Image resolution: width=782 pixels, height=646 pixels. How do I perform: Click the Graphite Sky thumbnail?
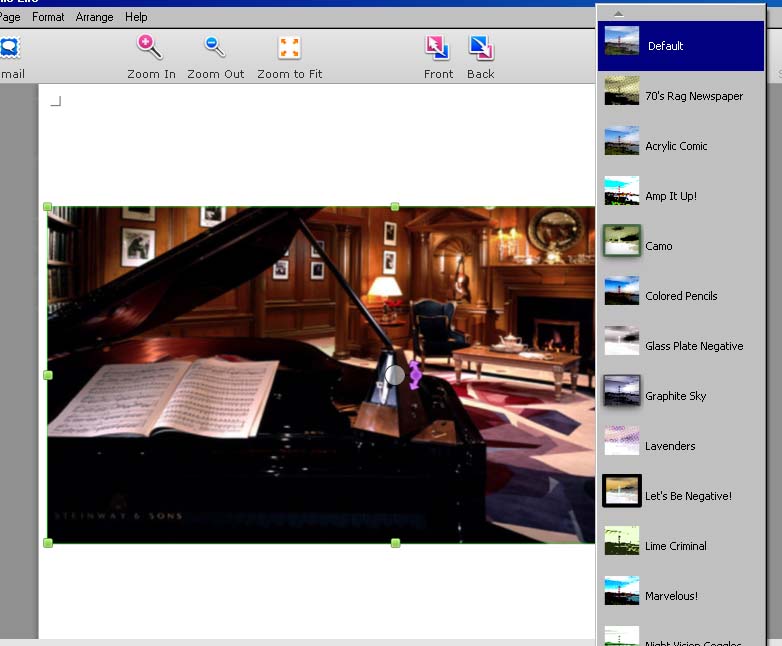pos(621,391)
